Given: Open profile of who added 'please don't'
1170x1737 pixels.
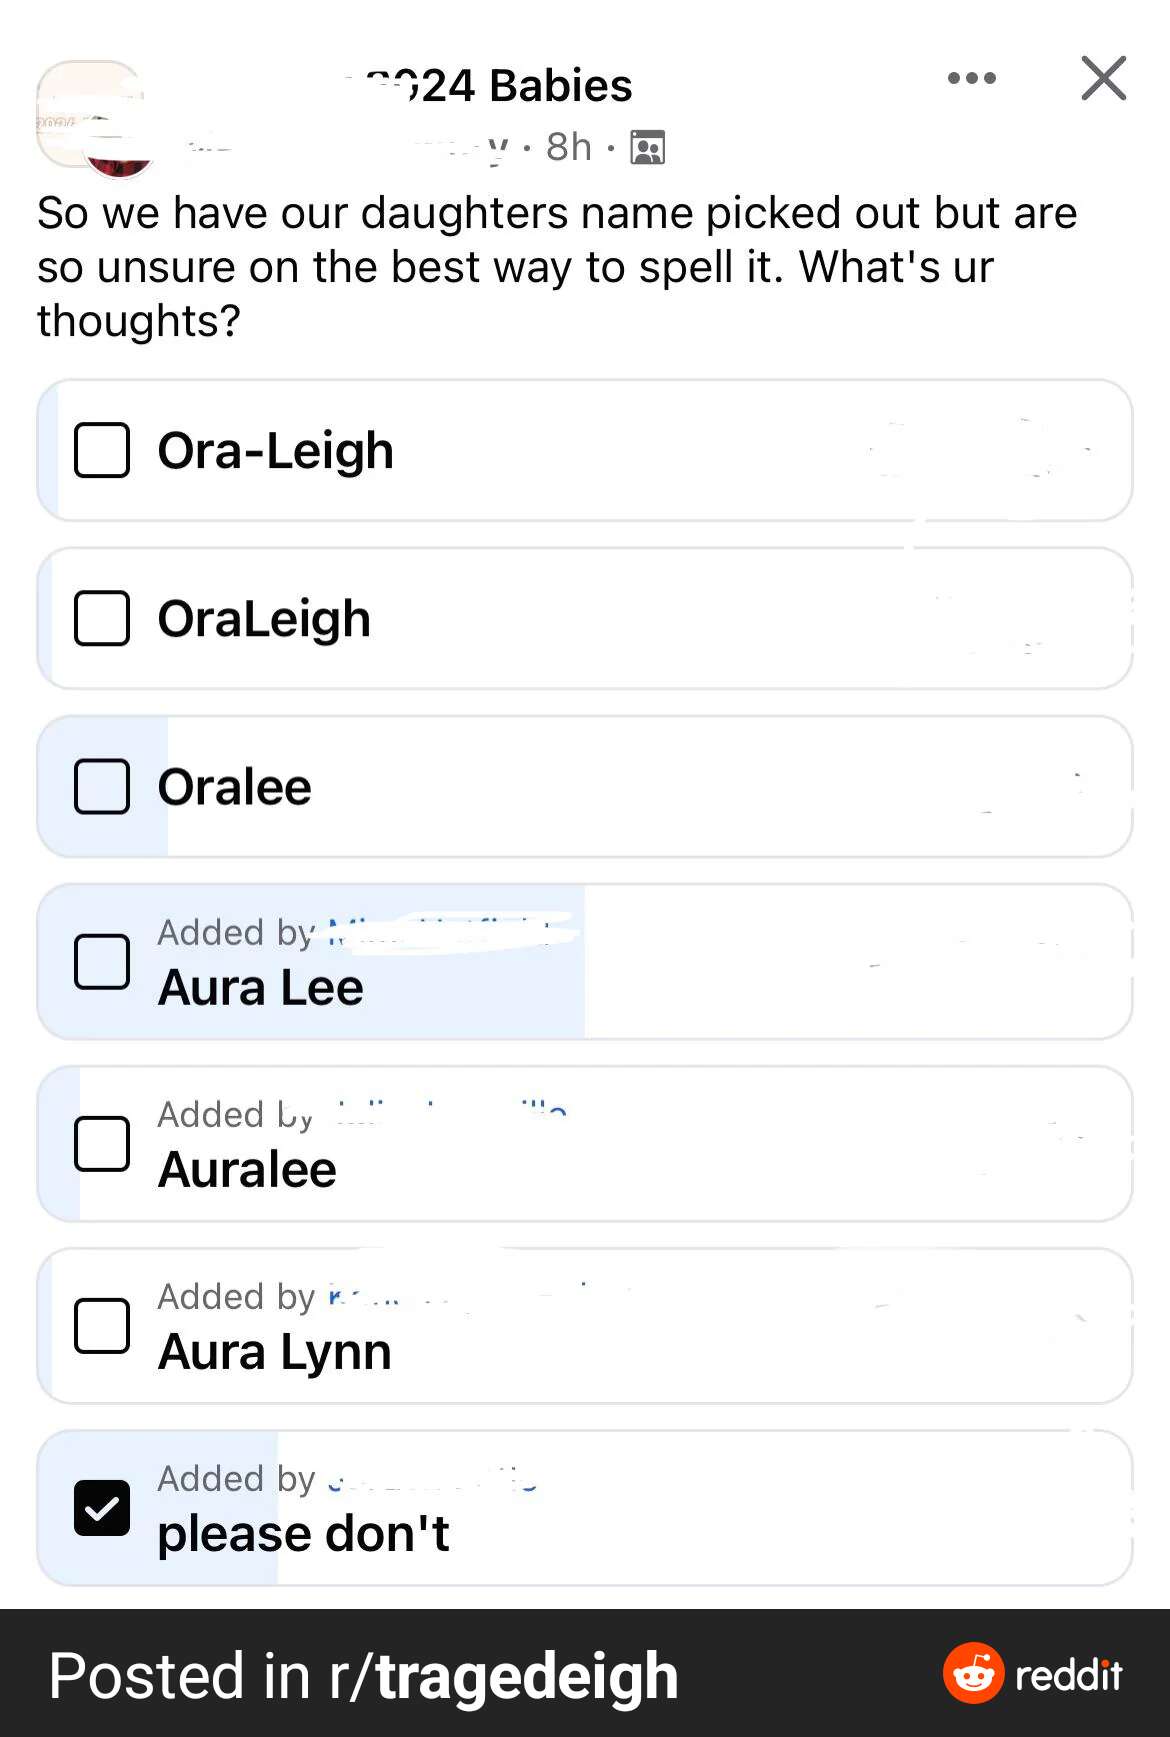Looking at the screenshot, I should click(x=432, y=1478).
